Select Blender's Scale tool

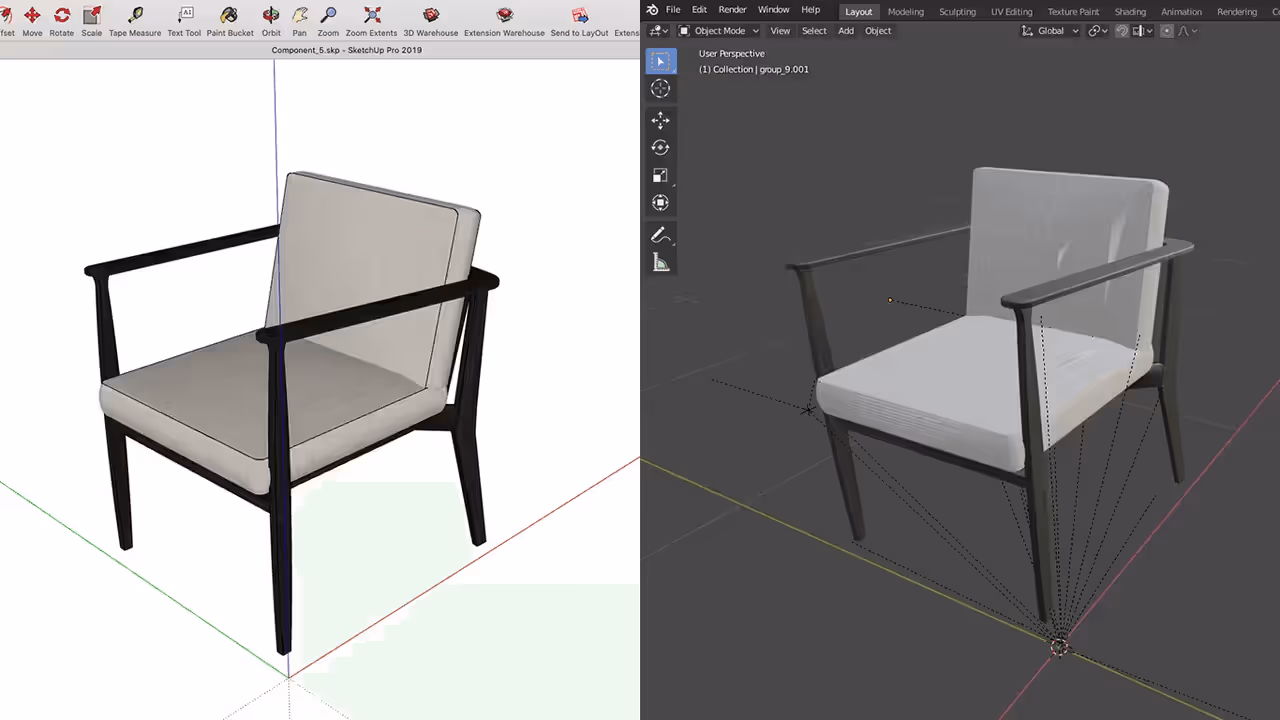(x=660, y=175)
